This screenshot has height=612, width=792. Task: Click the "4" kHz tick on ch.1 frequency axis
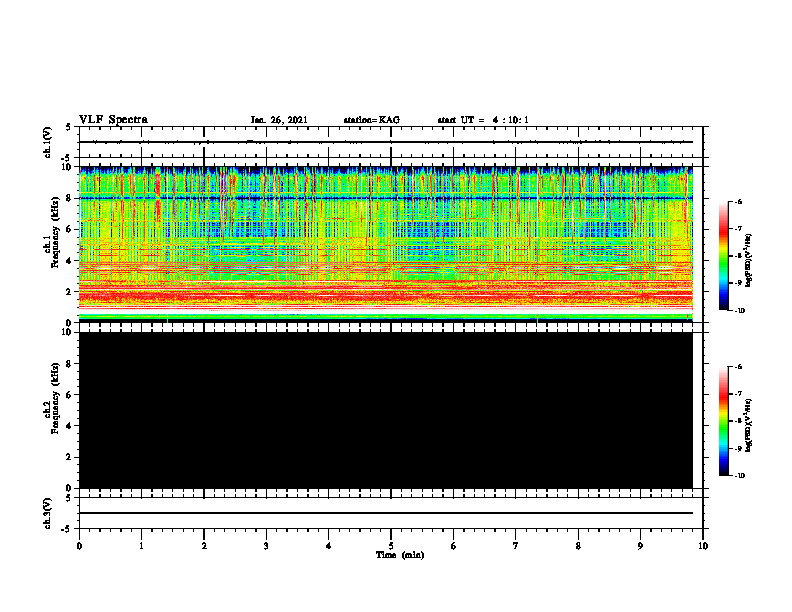click(70, 261)
